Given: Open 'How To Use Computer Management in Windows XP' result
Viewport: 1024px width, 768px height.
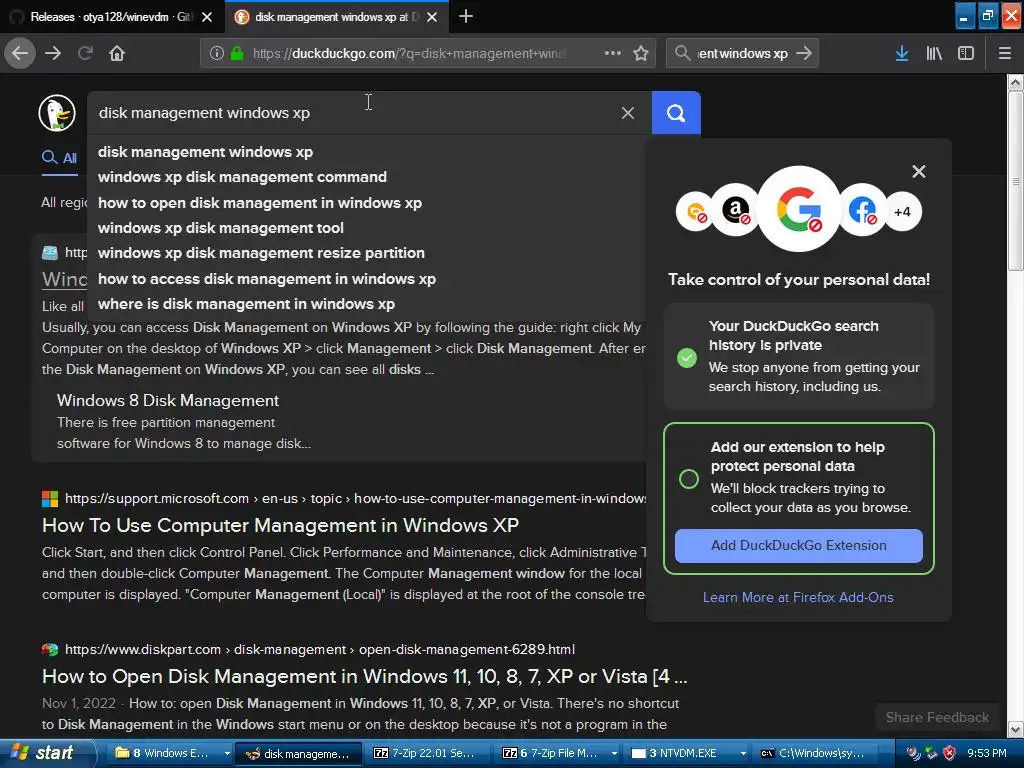Looking at the screenshot, I should tap(280, 525).
